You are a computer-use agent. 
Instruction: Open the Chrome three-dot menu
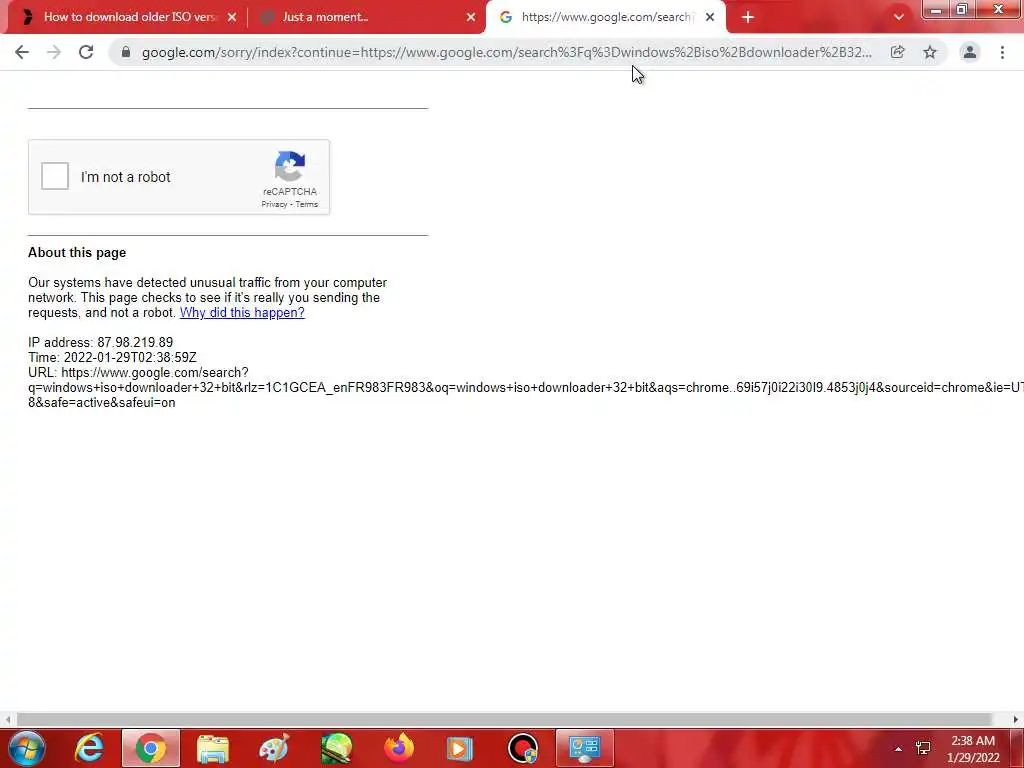coord(1002,52)
